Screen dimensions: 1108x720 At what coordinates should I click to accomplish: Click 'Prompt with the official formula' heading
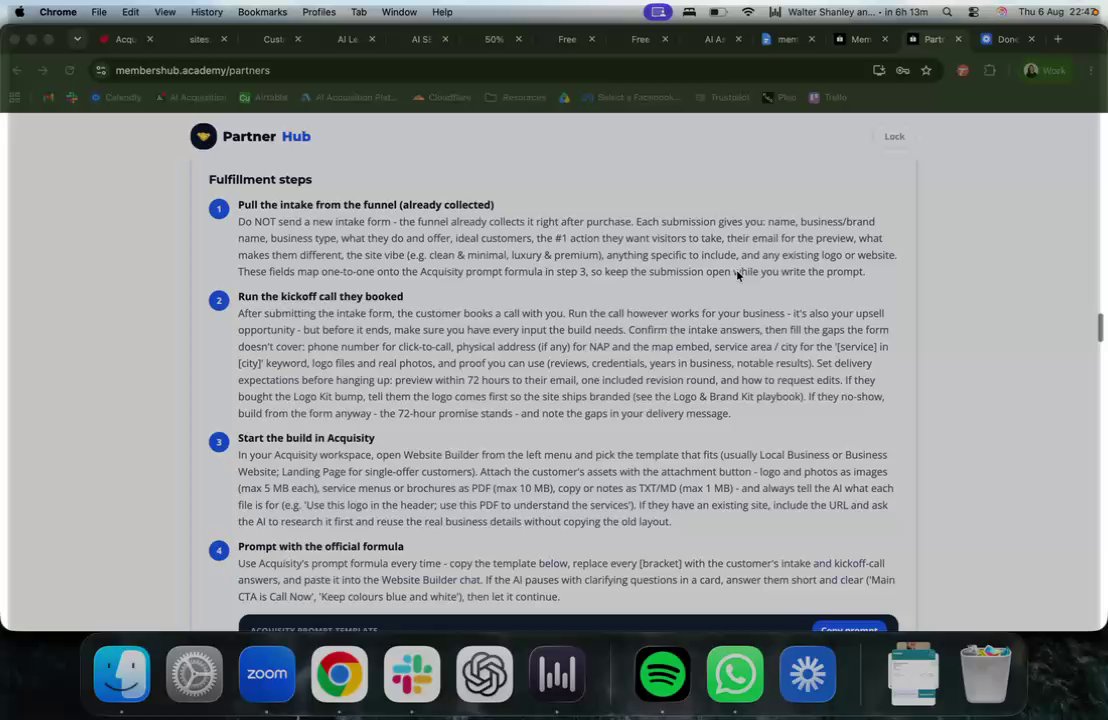(x=321, y=546)
